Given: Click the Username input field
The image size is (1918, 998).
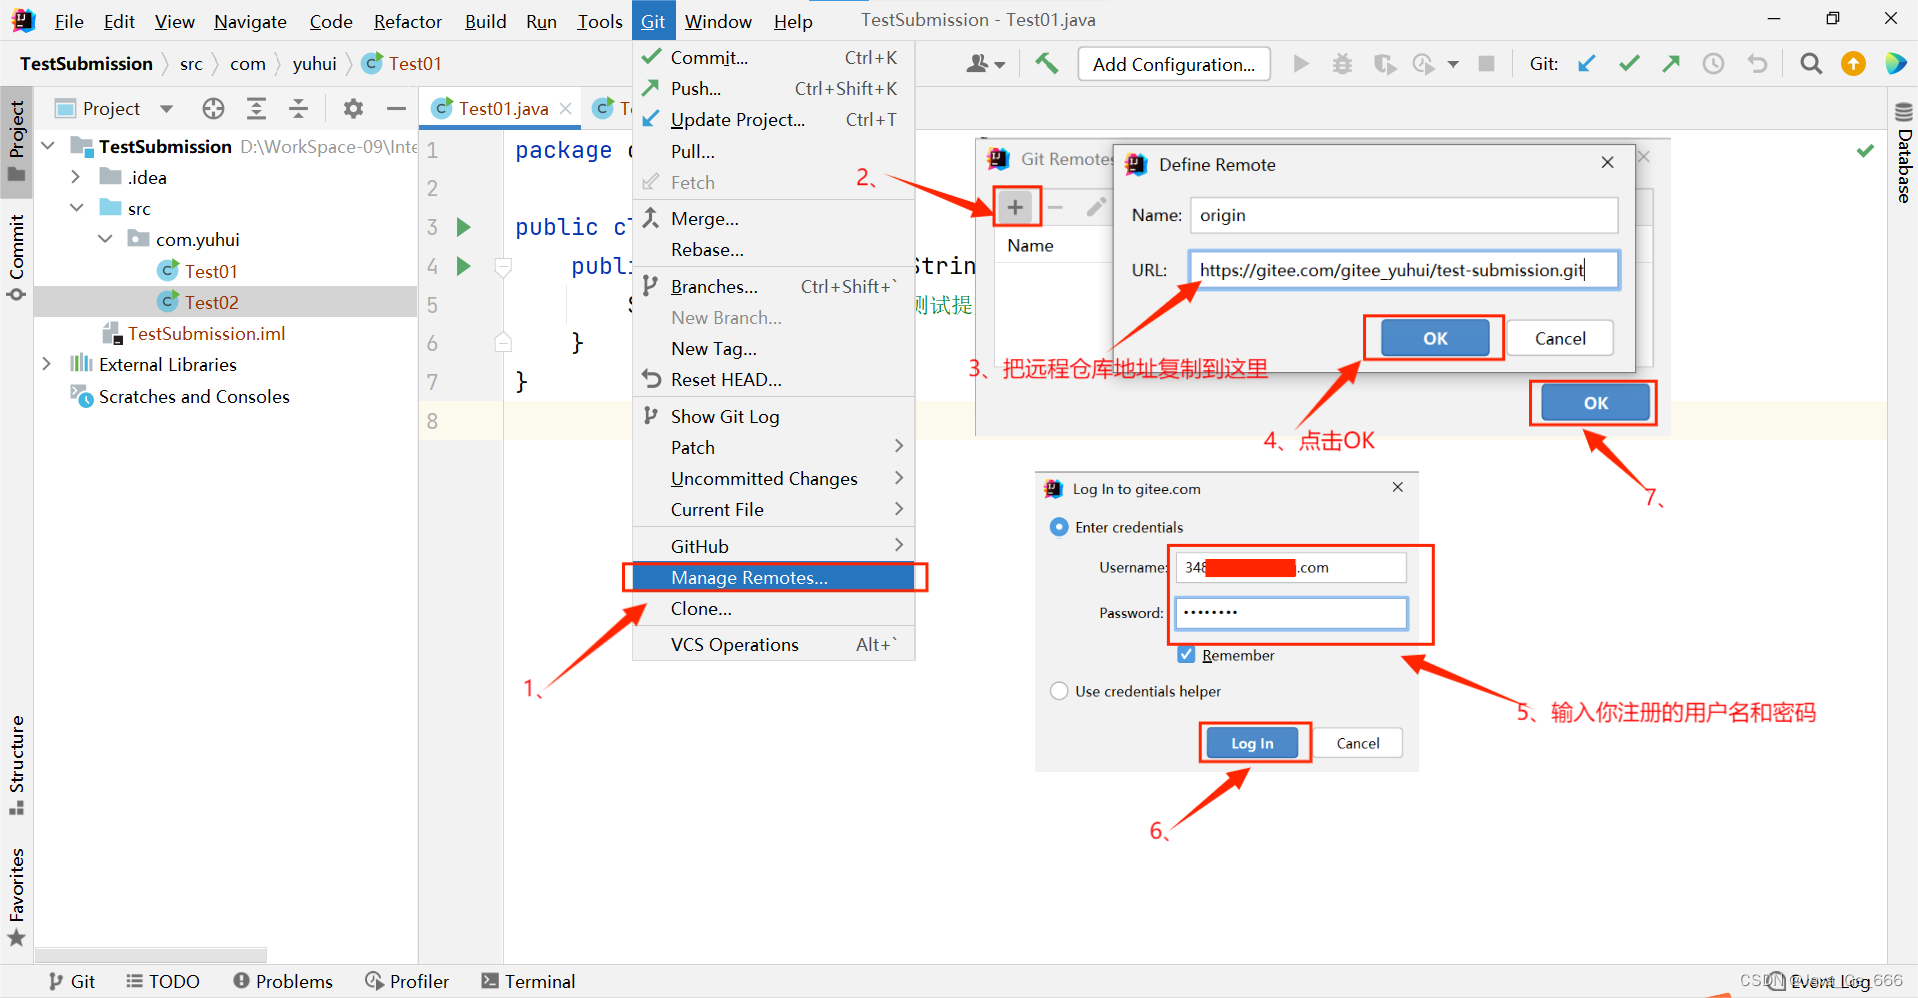Looking at the screenshot, I should point(1291,567).
